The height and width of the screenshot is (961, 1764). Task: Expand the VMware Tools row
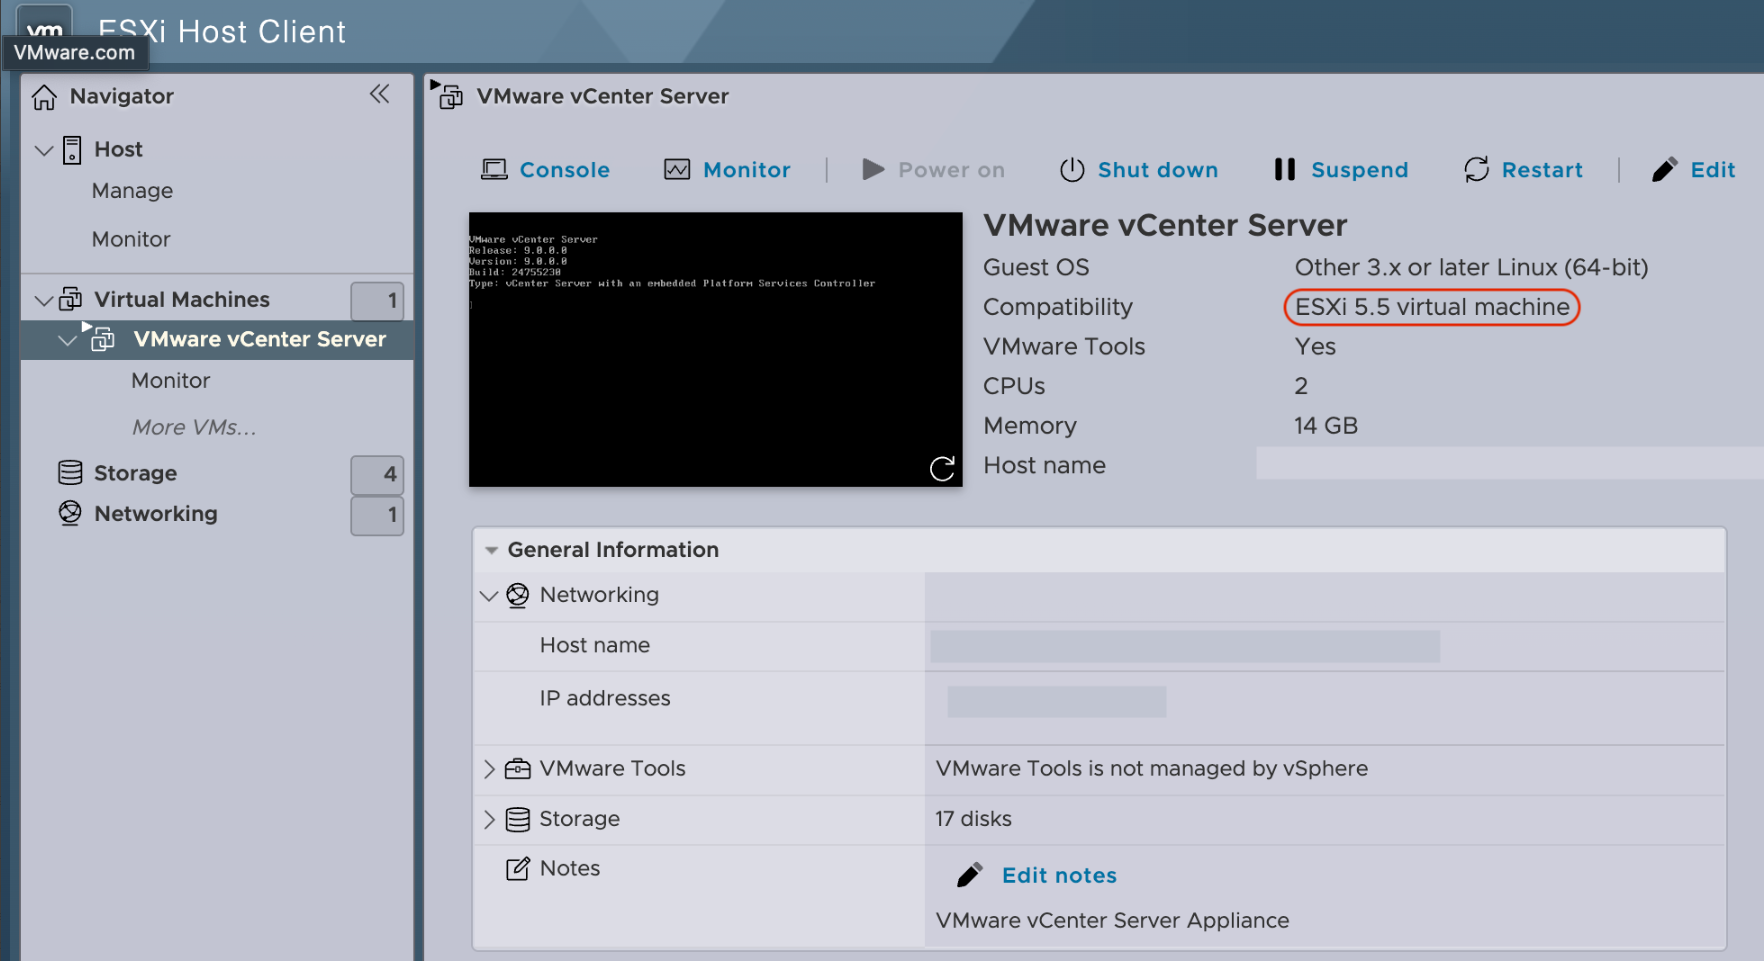489,769
